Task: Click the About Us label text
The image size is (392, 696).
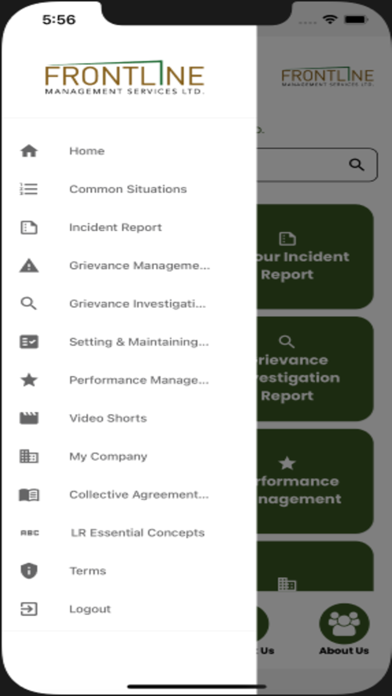Action: 344,651
